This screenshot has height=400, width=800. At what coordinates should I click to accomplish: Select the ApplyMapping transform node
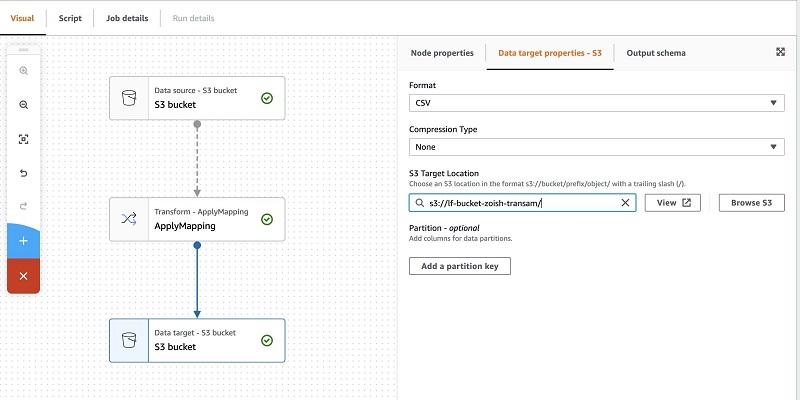click(197, 219)
